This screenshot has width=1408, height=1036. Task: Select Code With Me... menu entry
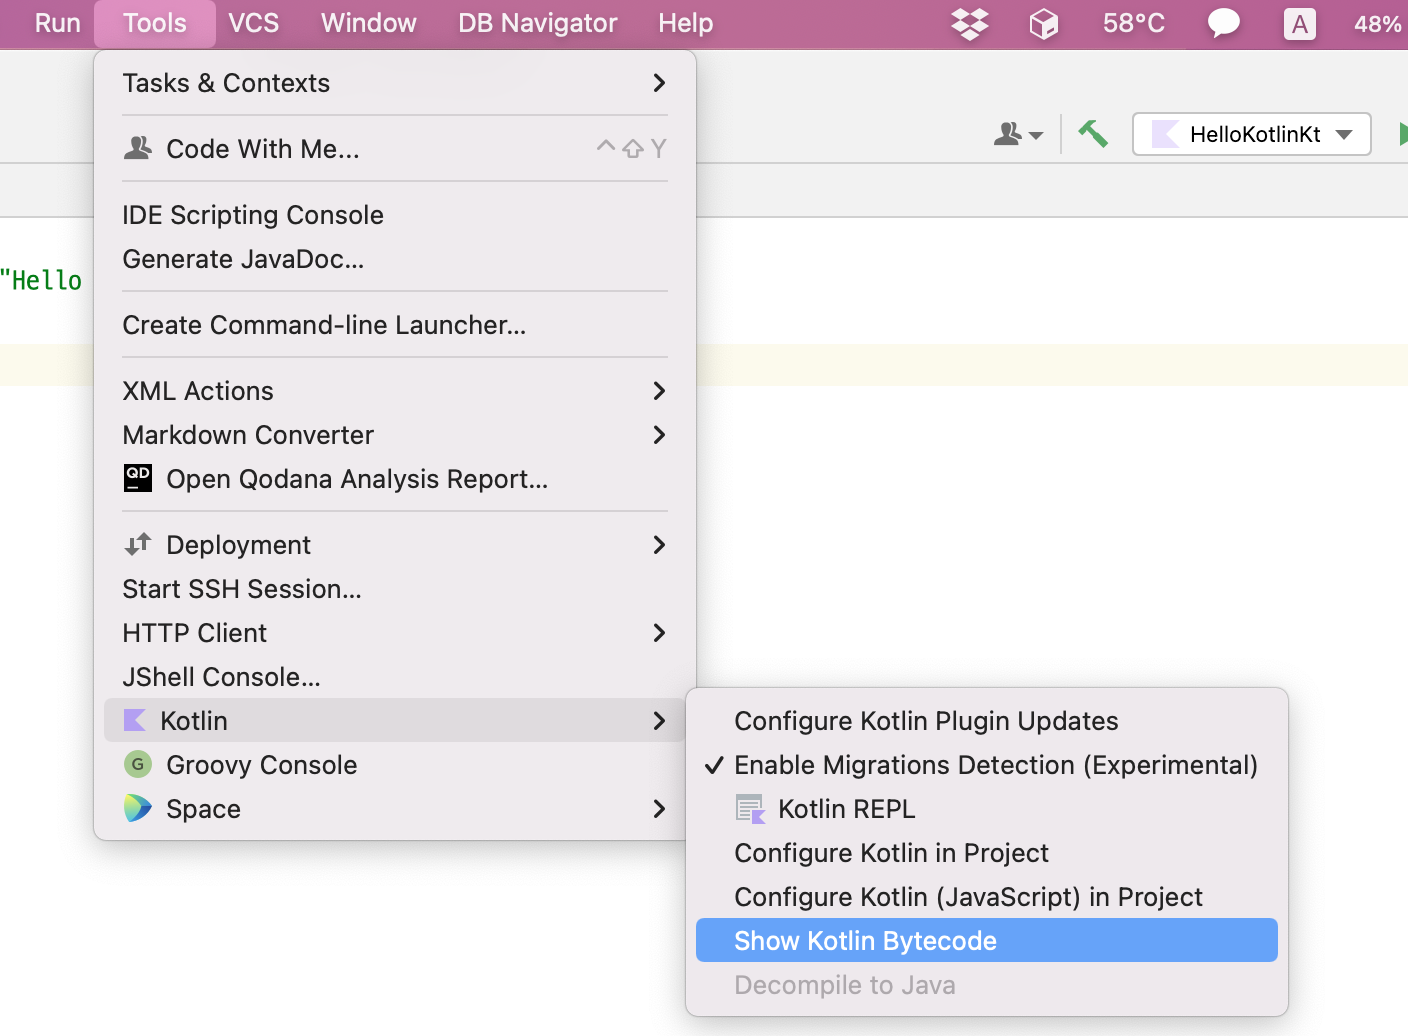(x=395, y=149)
